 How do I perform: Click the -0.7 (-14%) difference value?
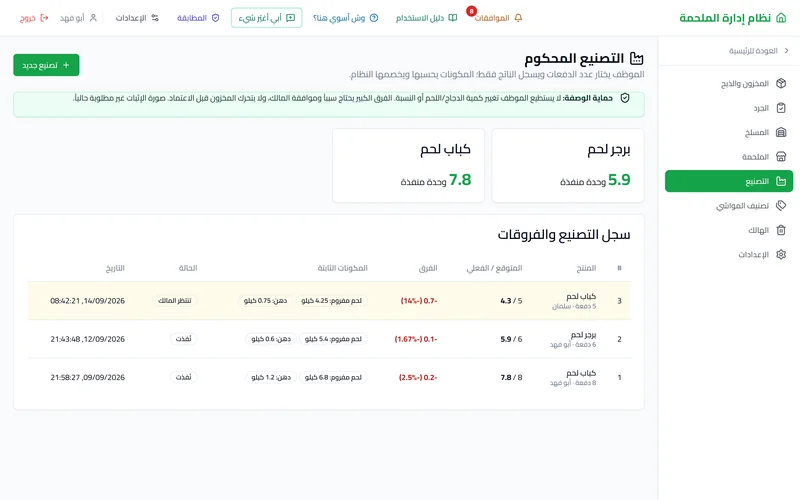[x=419, y=301]
